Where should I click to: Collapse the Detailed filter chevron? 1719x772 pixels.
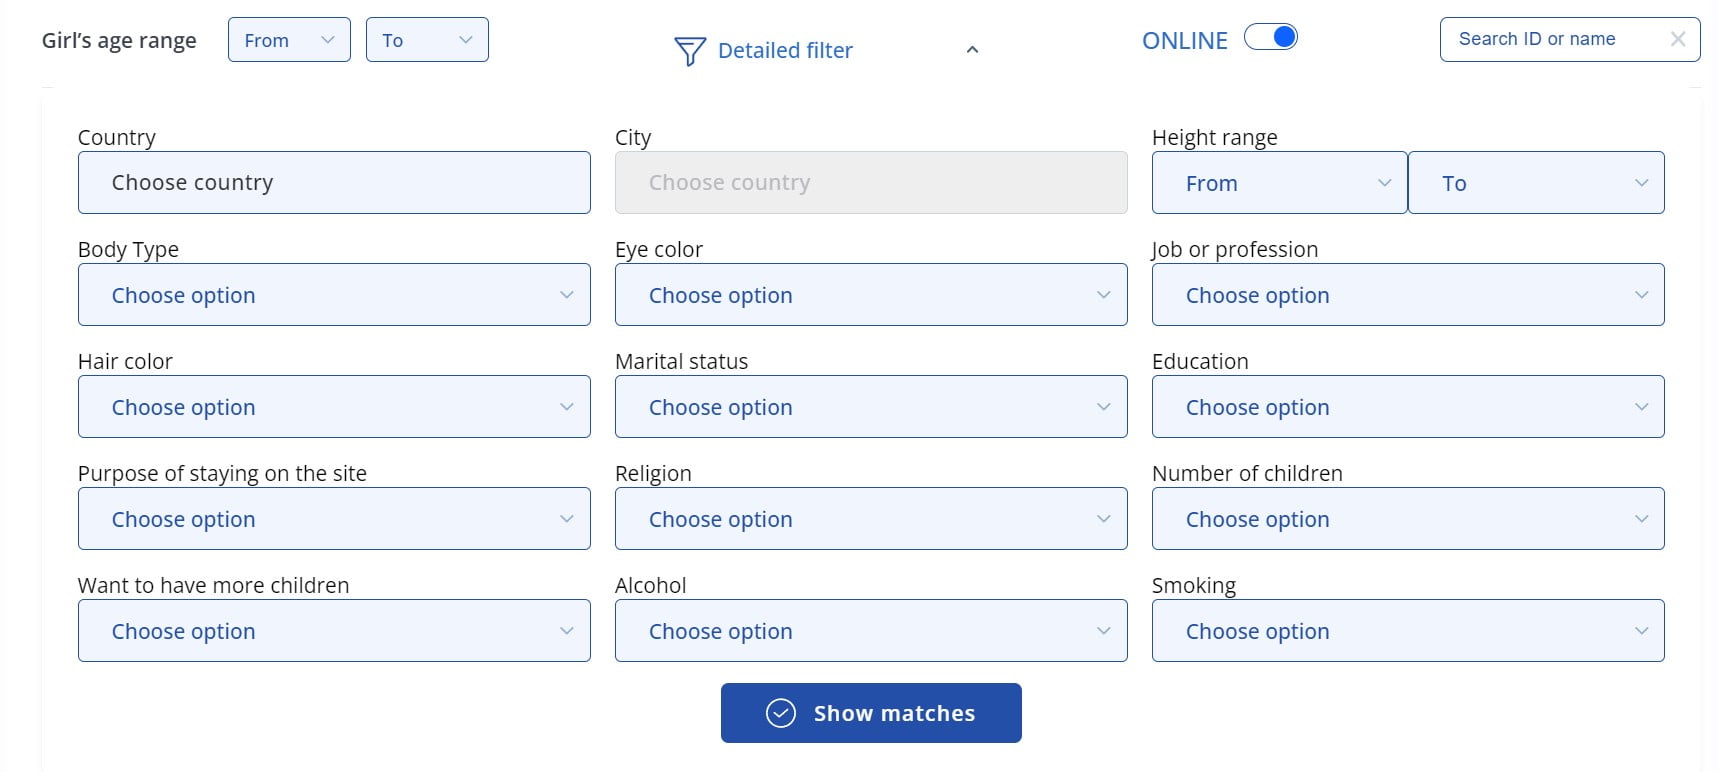pyautogui.click(x=972, y=50)
